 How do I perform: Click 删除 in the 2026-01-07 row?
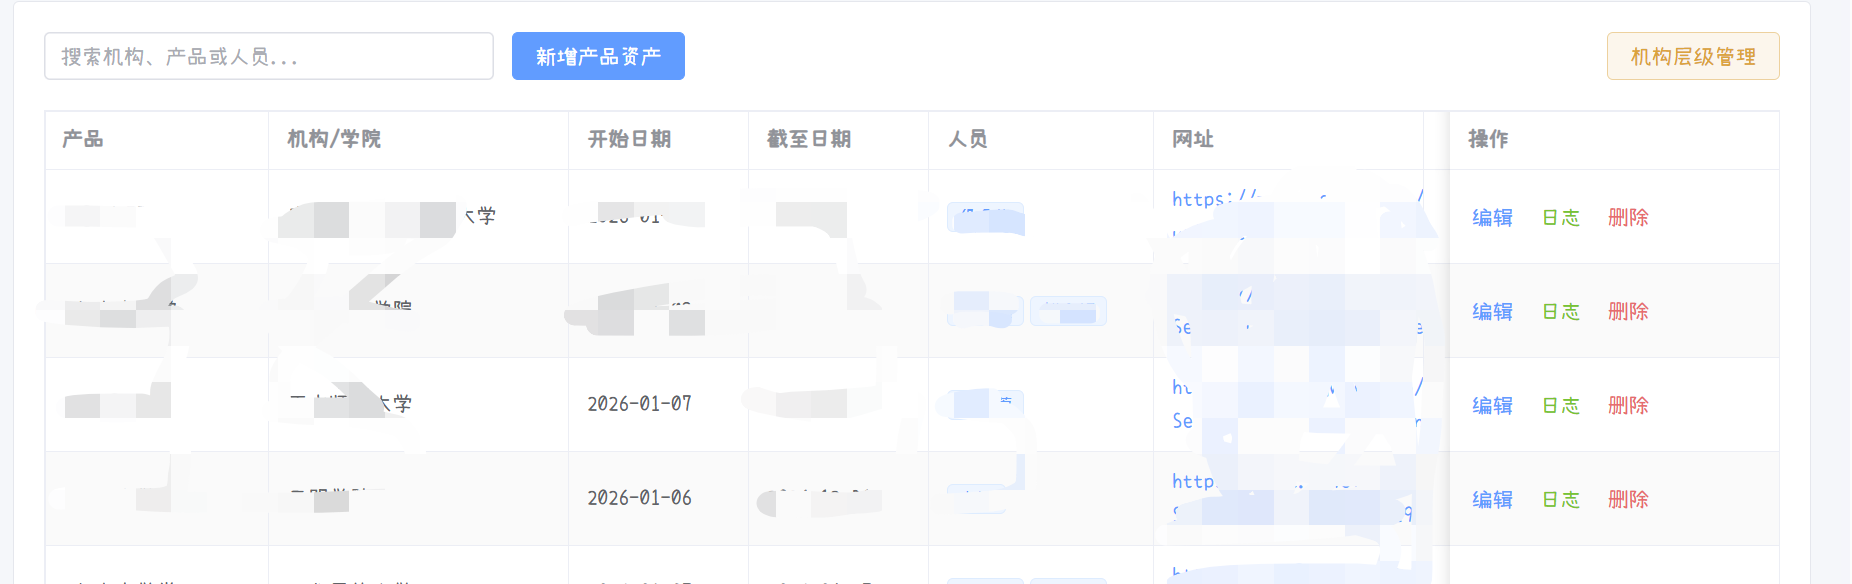point(1628,405)
